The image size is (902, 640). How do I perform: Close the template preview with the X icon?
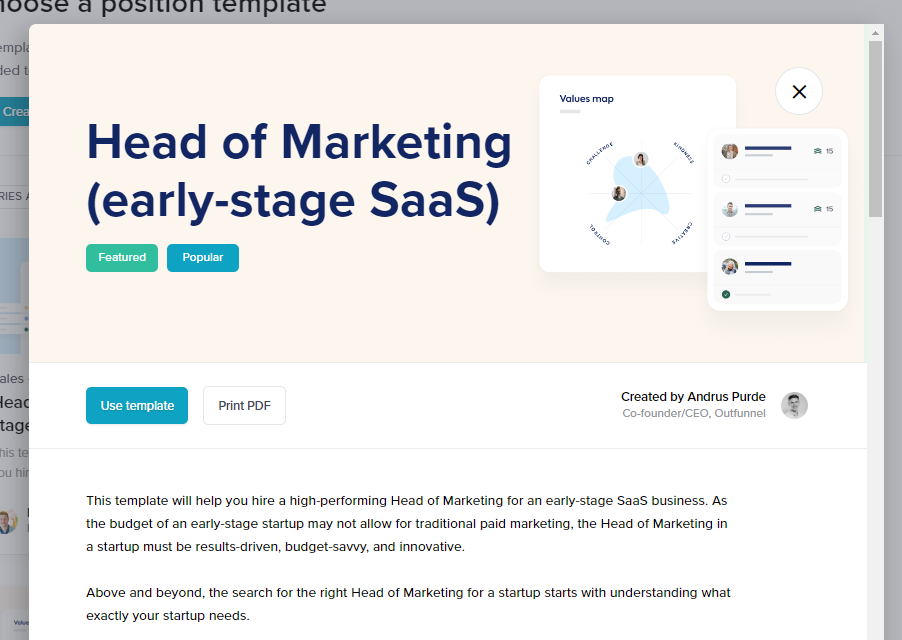tap(798, 92)
